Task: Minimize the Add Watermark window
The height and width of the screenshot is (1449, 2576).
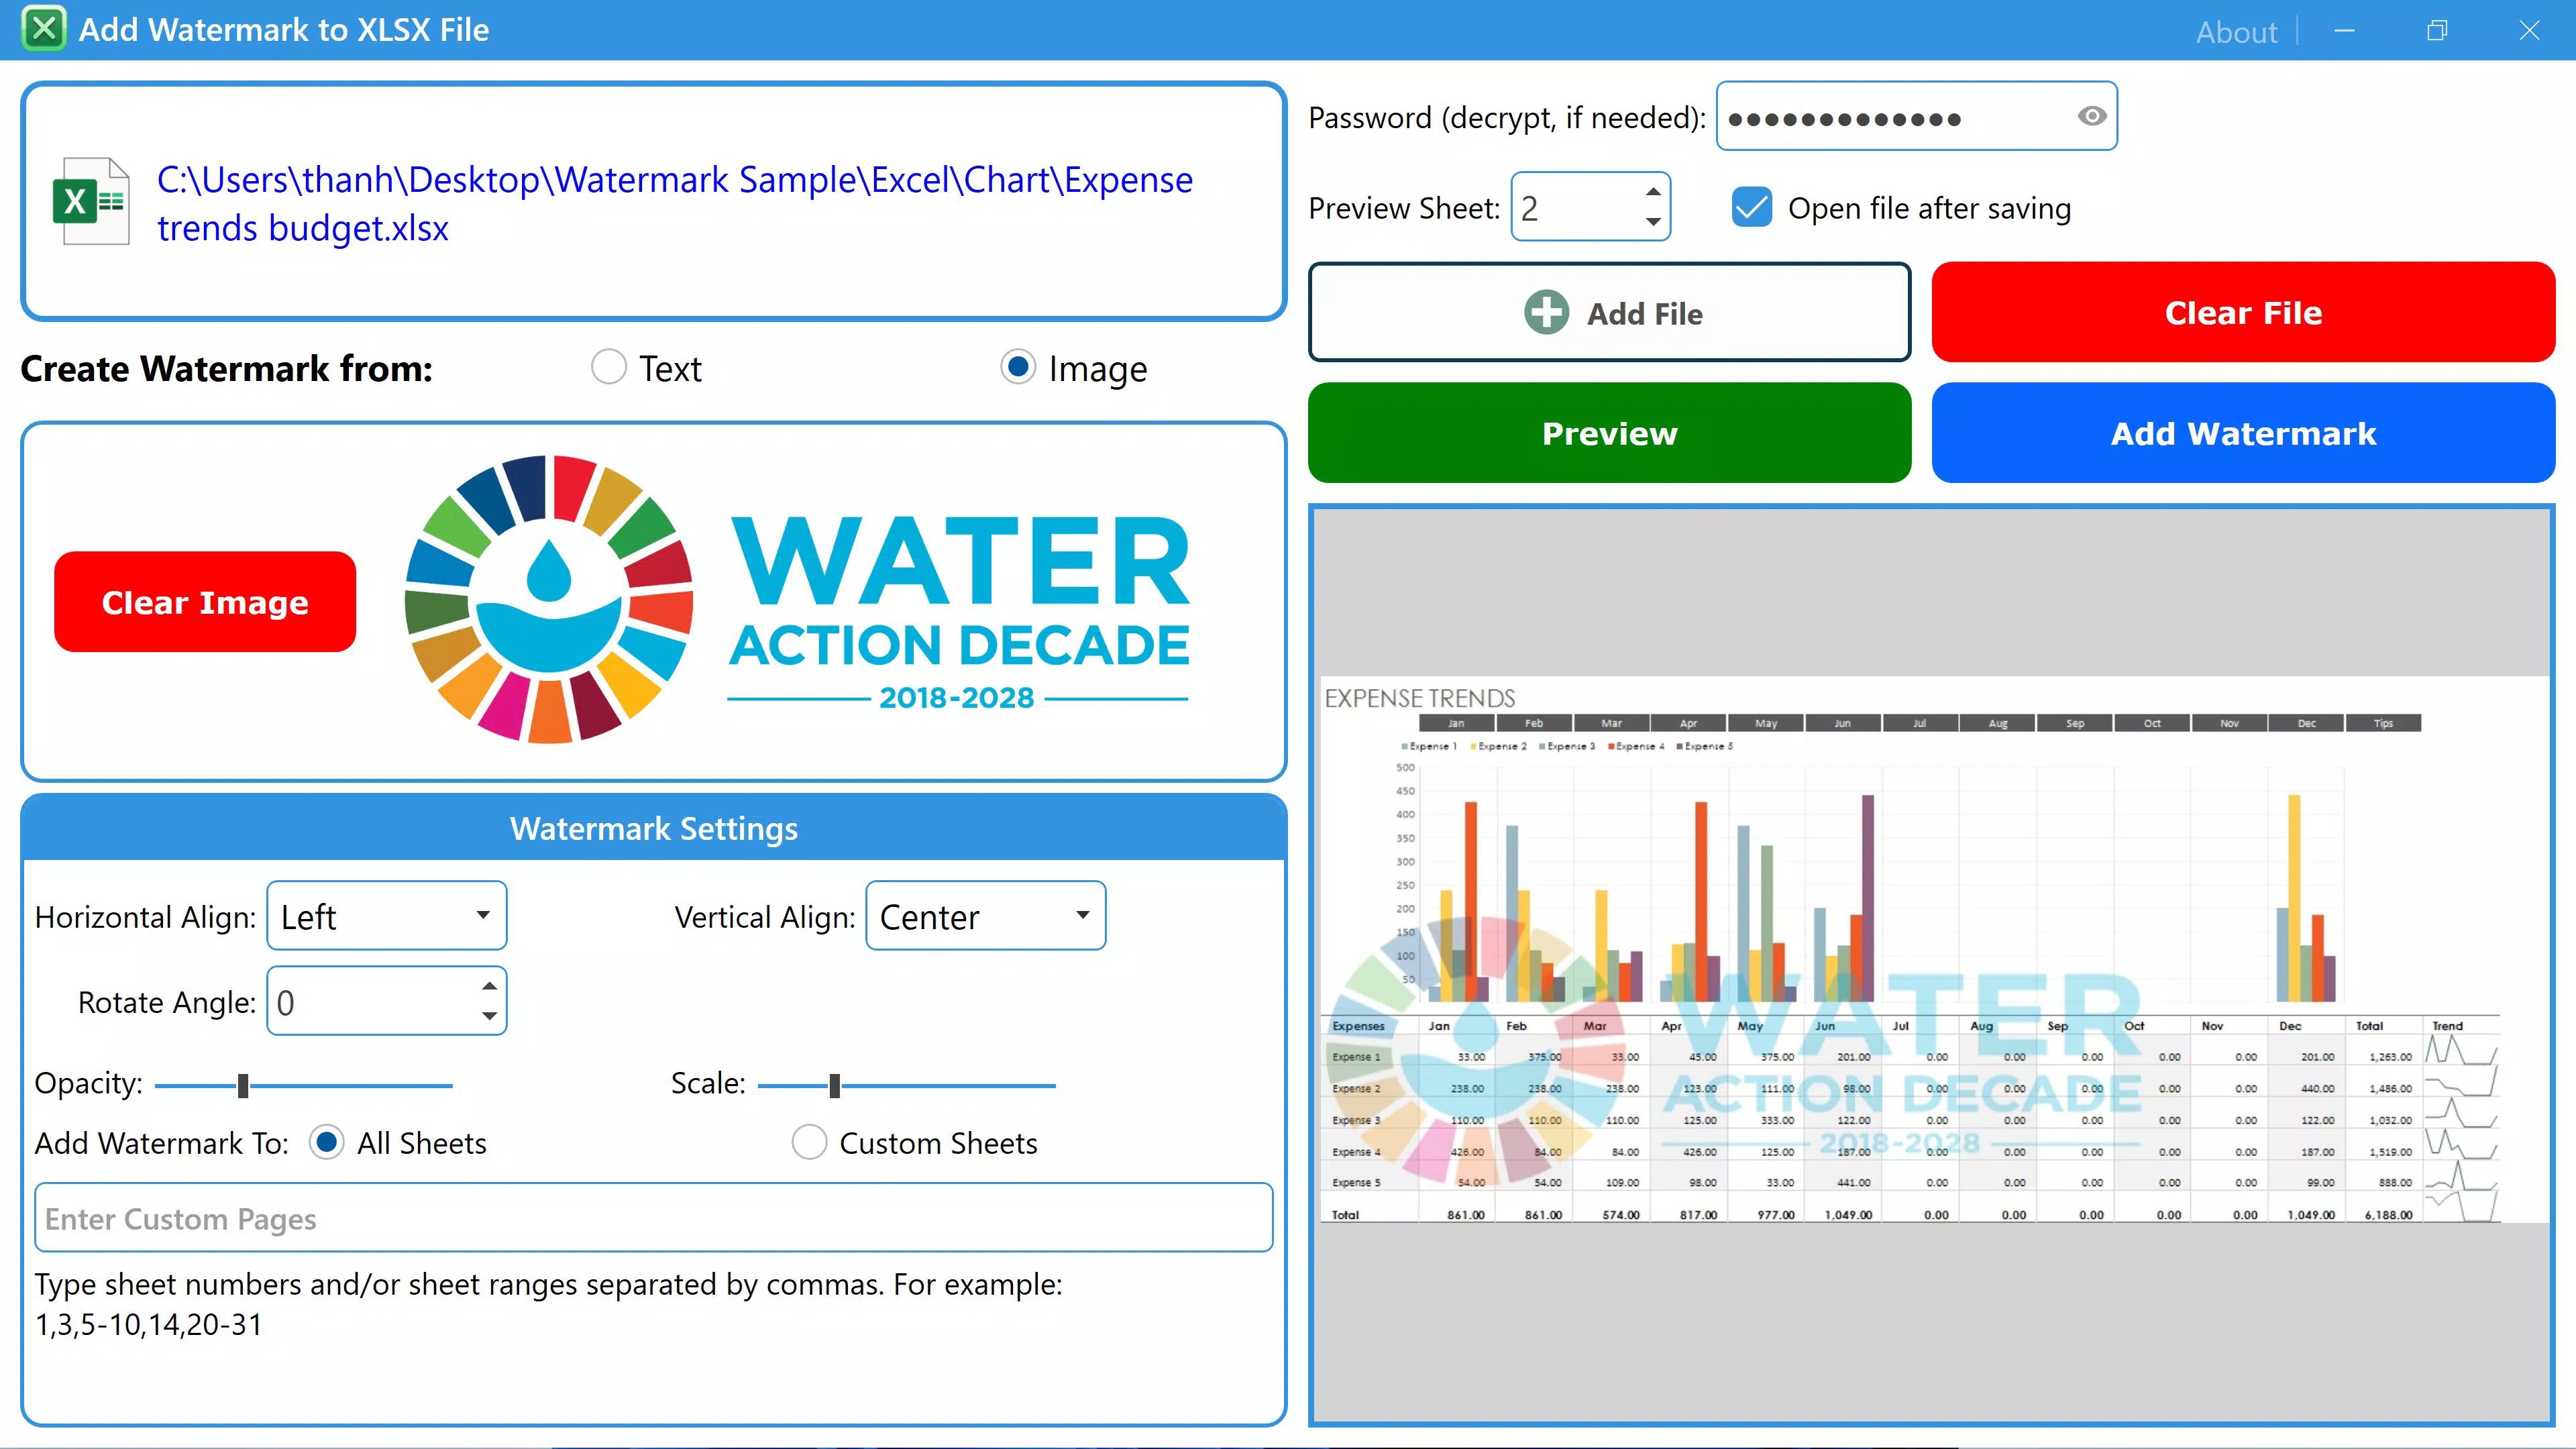Action: tap(2344, 31)
